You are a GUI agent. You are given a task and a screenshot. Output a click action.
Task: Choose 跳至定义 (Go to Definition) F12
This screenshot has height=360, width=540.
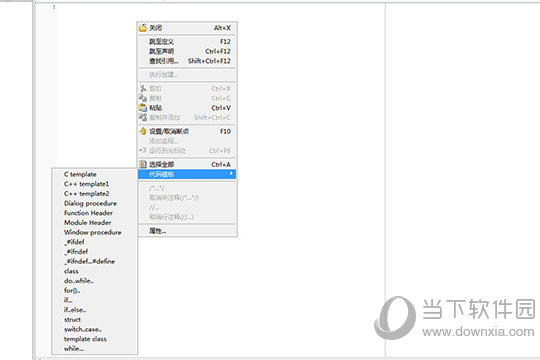pyautogui.click(x=187, y=42)
